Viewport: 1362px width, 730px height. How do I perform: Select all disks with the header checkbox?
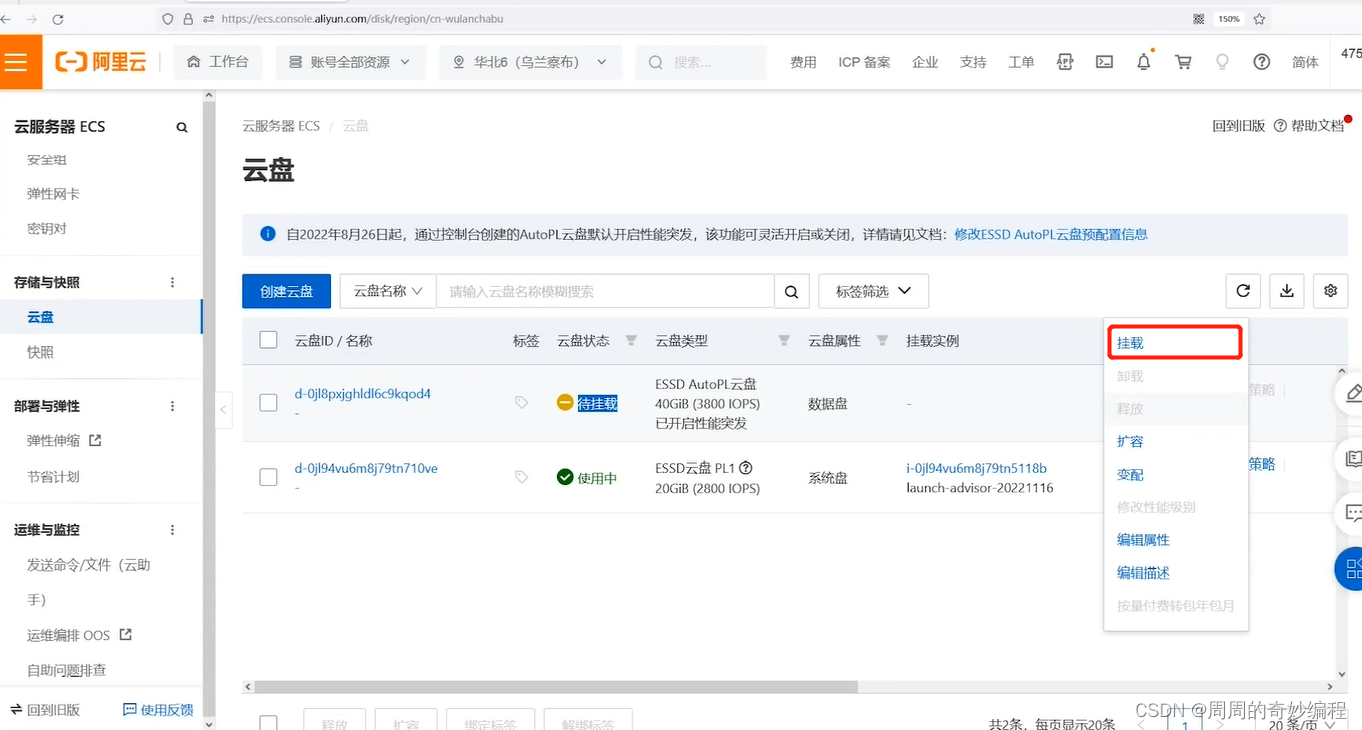(x=268, y=340)
